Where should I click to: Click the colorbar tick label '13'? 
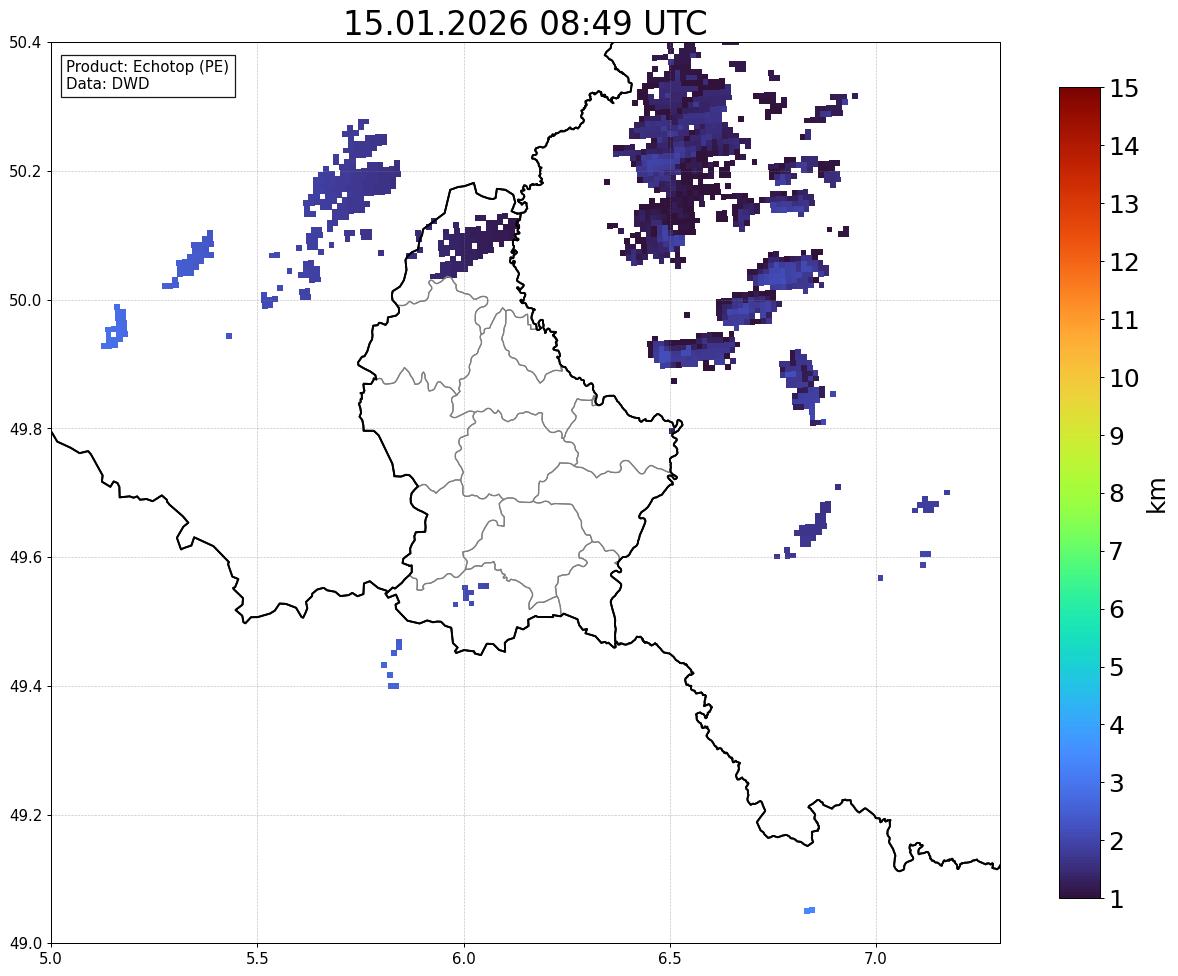click(x=1124, y=204)
